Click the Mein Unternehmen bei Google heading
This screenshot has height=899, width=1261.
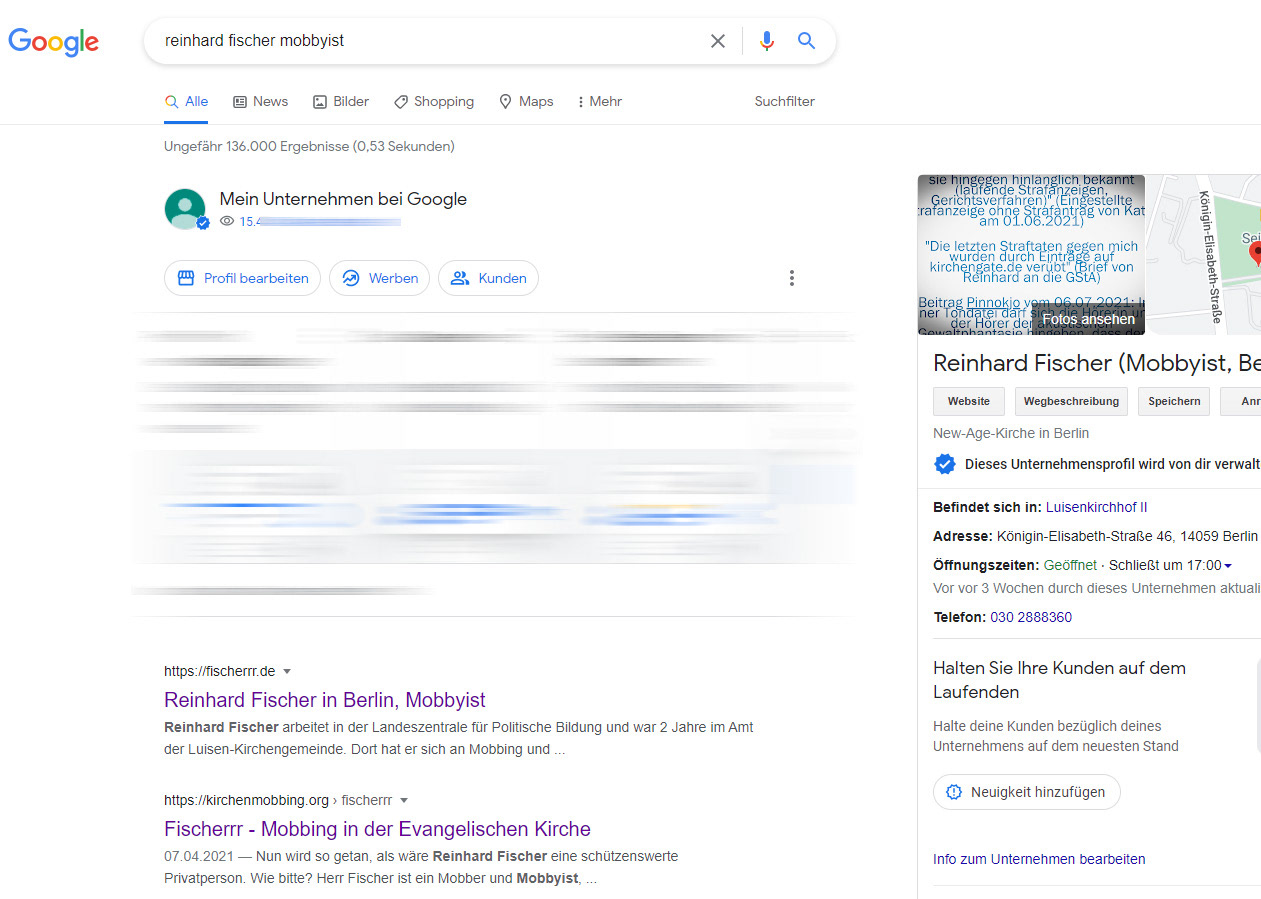(x=343, y=199)
